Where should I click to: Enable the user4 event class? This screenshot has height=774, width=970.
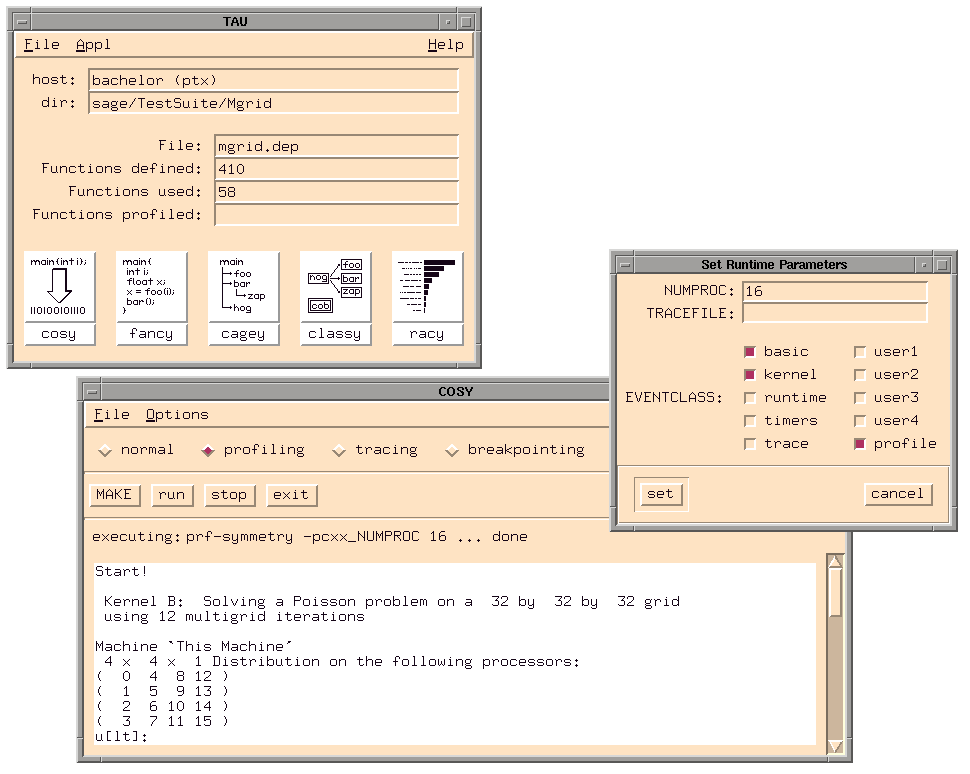pos(860,421)
